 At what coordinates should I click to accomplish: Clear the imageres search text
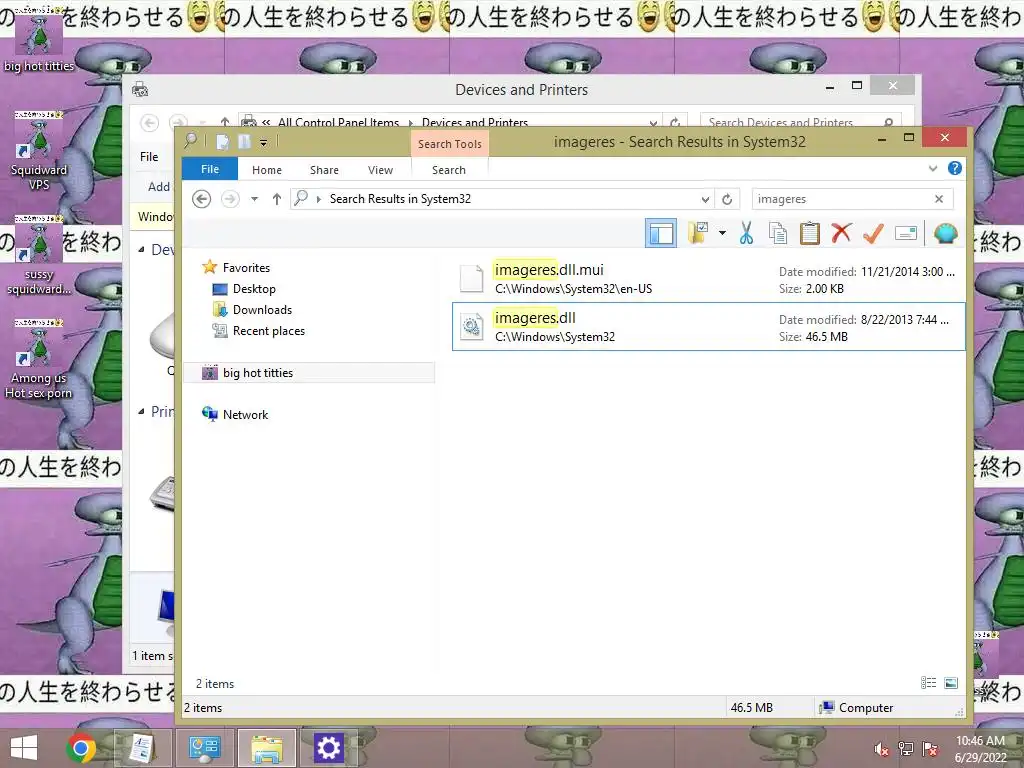coord(939,199)
